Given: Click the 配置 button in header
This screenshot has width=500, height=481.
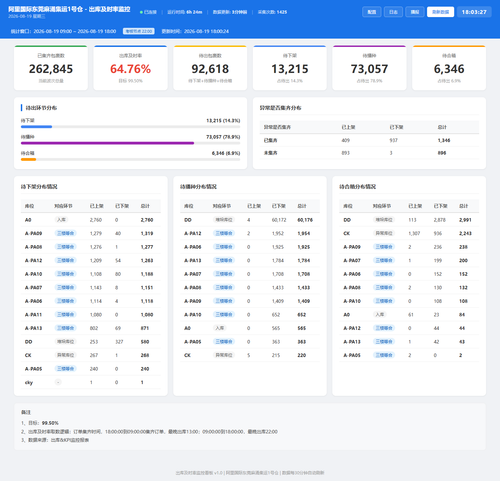Looking at the screenshot, I should (x=372, y=12).
